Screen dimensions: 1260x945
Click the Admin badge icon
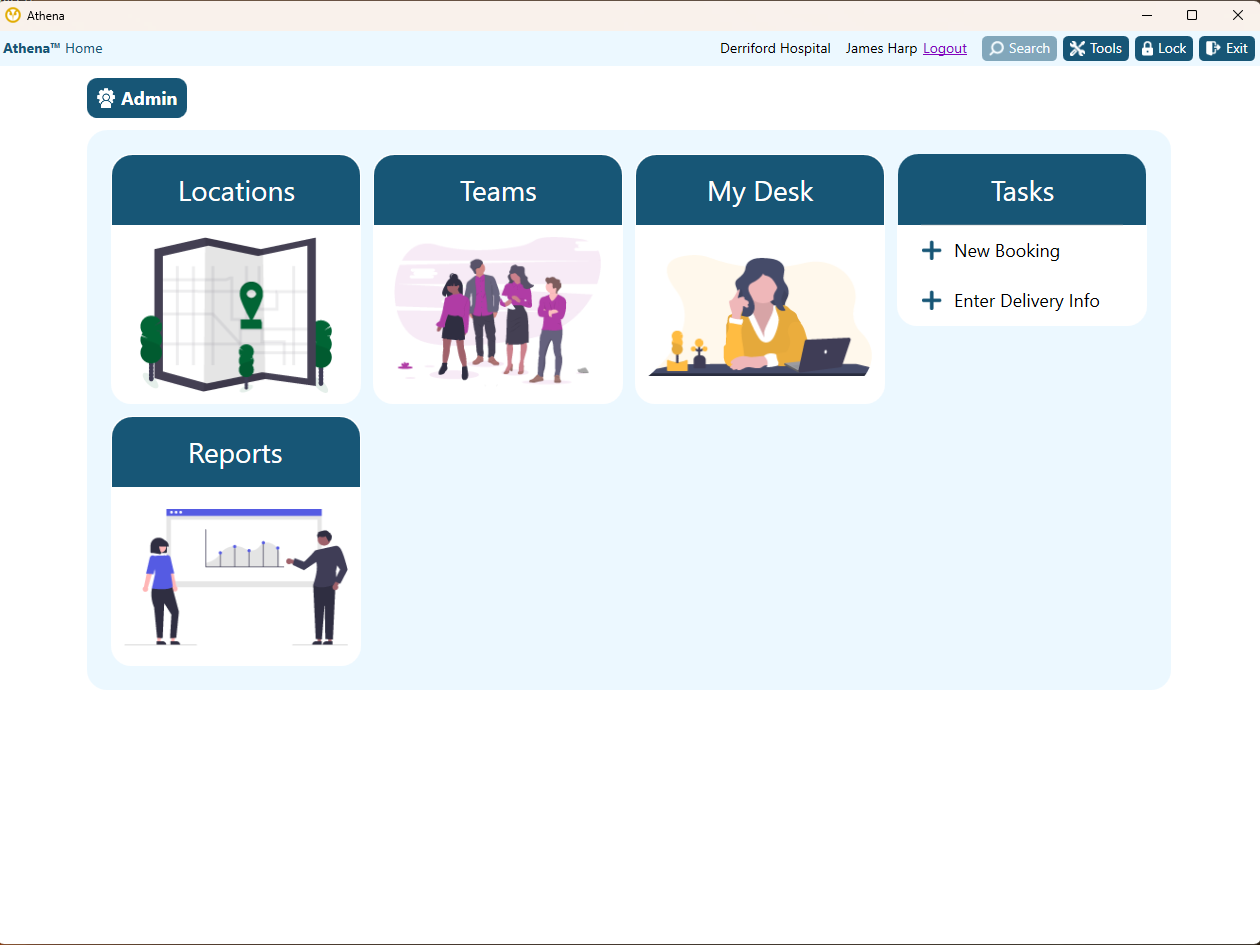pyautogui.click(x=106, y=98)
